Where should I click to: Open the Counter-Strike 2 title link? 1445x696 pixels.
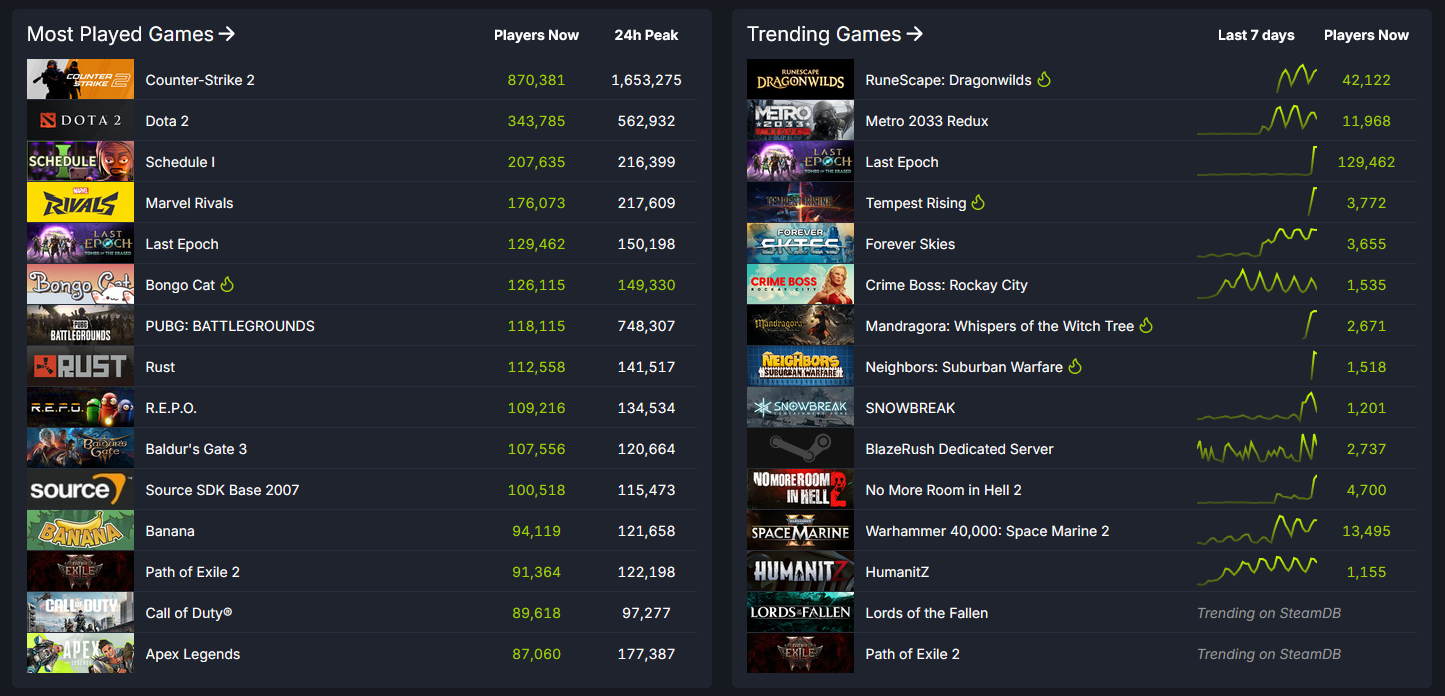click(200, 80)
